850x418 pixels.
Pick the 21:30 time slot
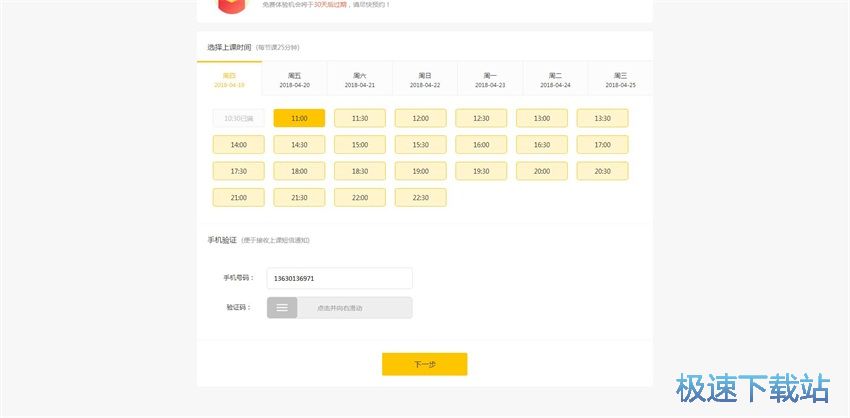pyautogui.click(x=299, y=198)
